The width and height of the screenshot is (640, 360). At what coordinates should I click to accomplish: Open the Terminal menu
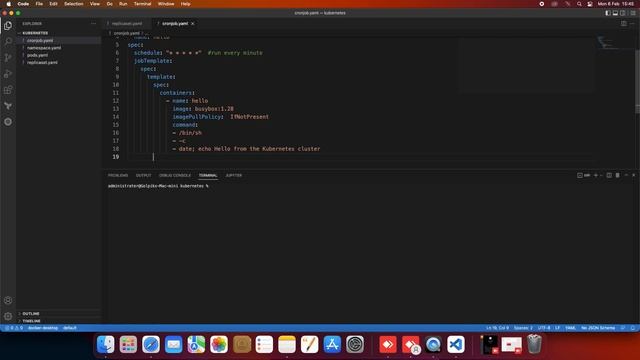coord(142,4)
